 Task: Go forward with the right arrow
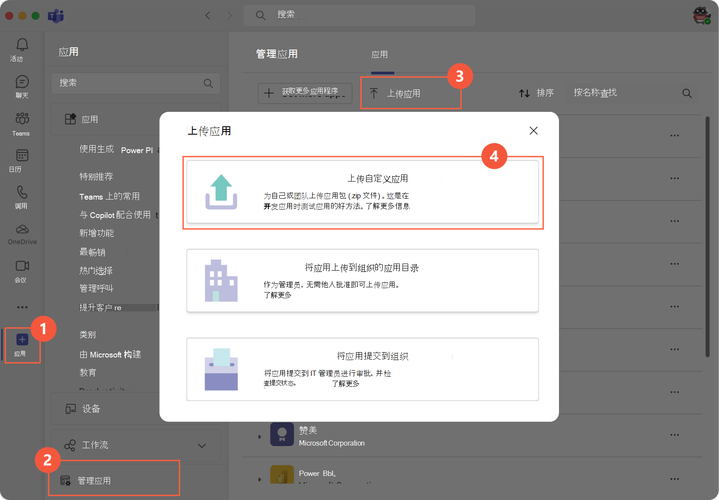(x=229, y=16)
